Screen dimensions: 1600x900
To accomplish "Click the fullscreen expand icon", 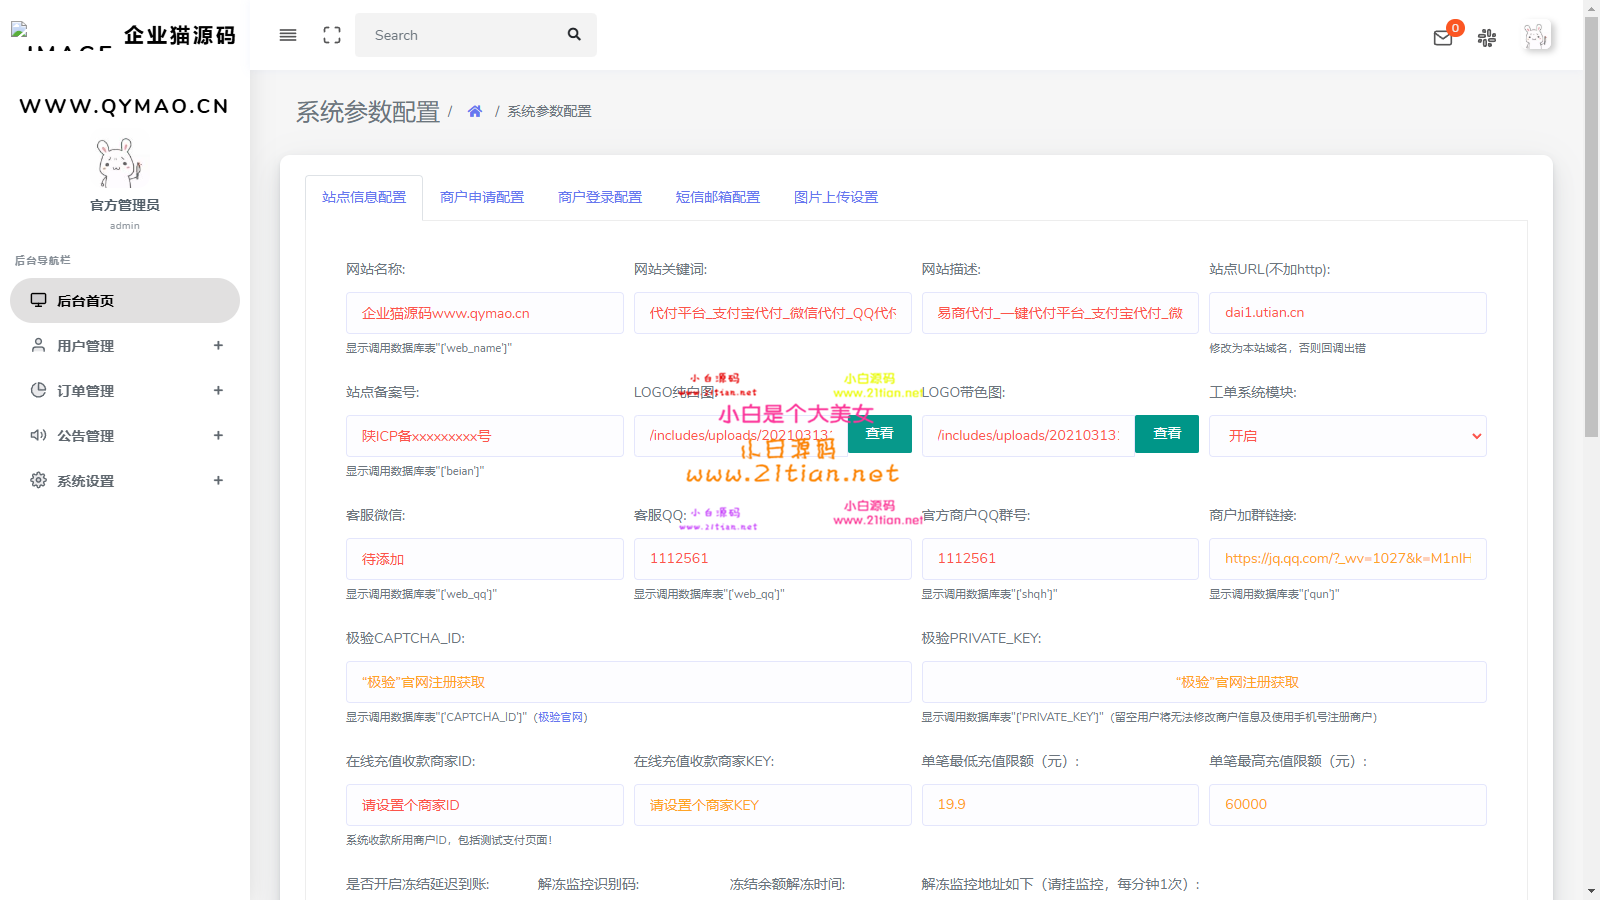I will (x=332, y=35).
